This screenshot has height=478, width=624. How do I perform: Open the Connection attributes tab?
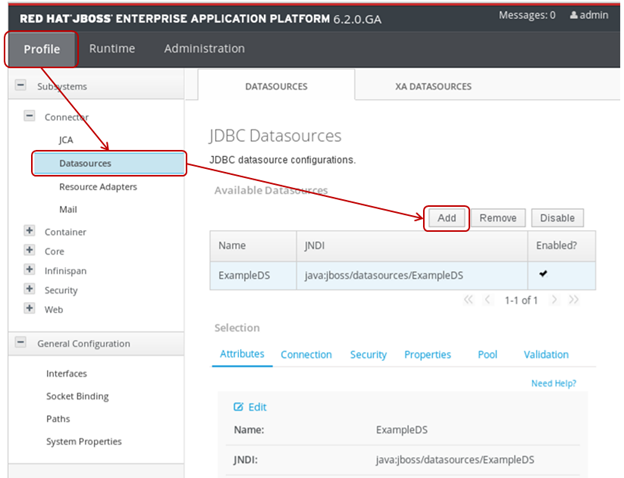pos(306,355)
